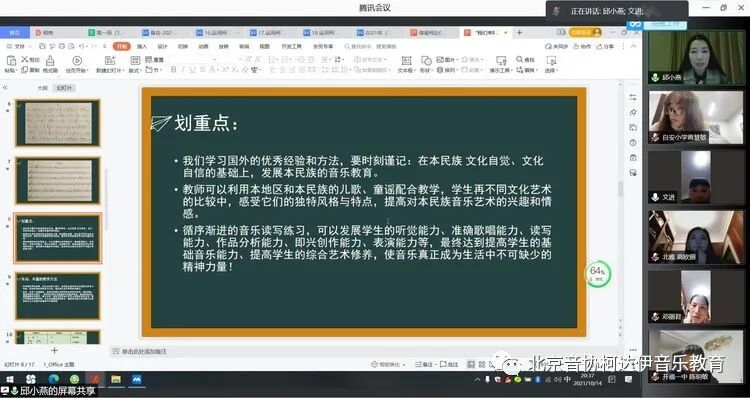Select the Format Painter brush icon

pos(50,61)
